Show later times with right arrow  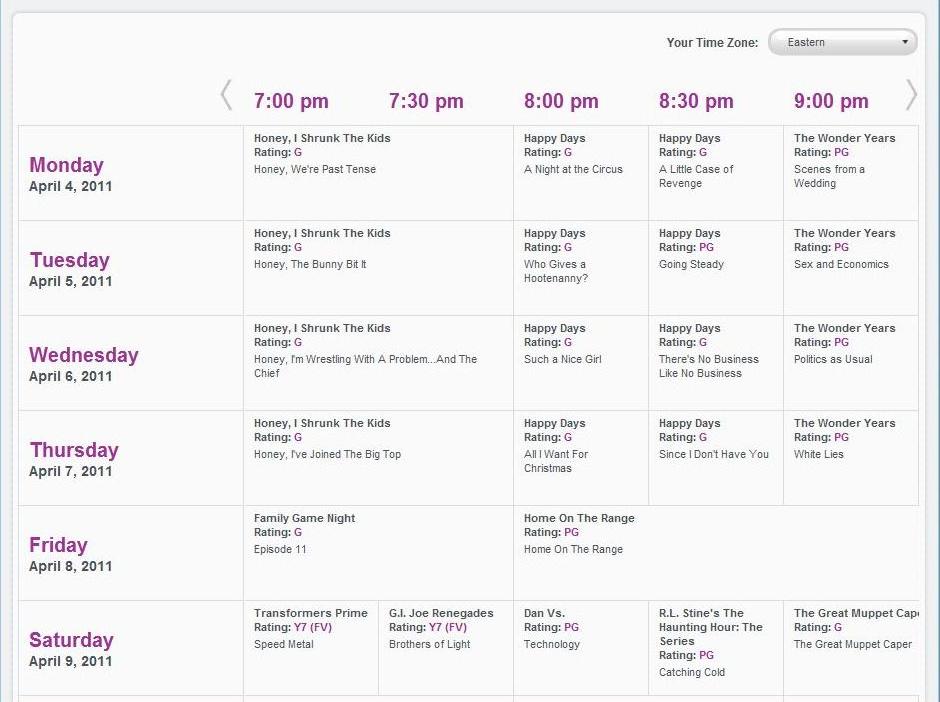911,95
